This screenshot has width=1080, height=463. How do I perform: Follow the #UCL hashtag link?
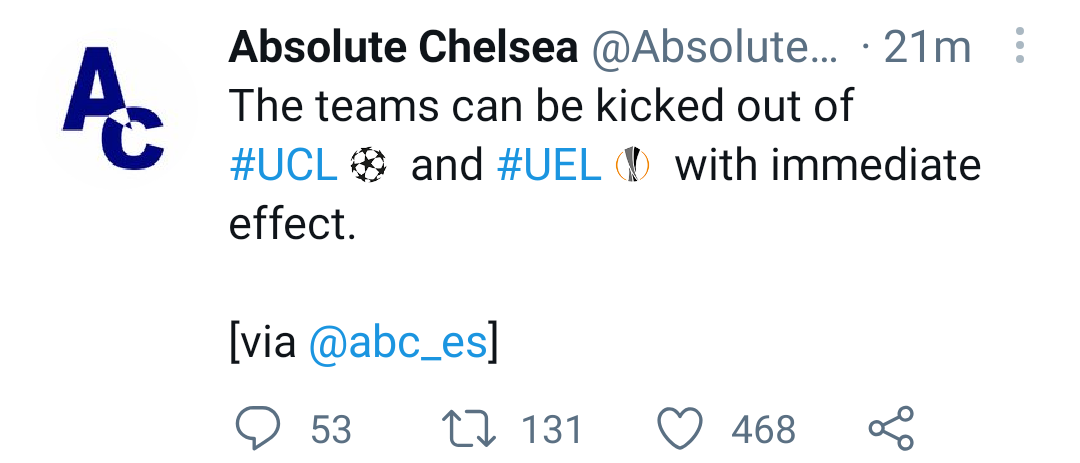(284, 166)
